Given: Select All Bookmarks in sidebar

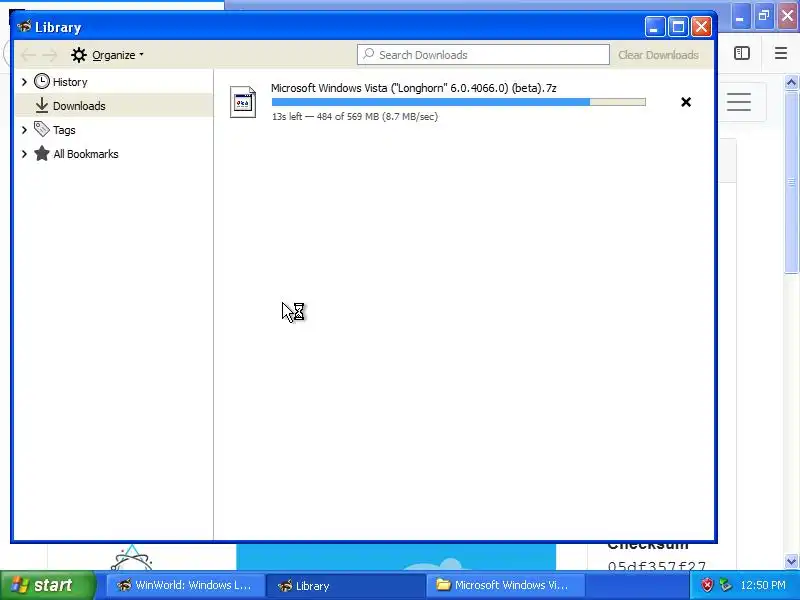Looking at the screenshot, I should click(76, 154).
